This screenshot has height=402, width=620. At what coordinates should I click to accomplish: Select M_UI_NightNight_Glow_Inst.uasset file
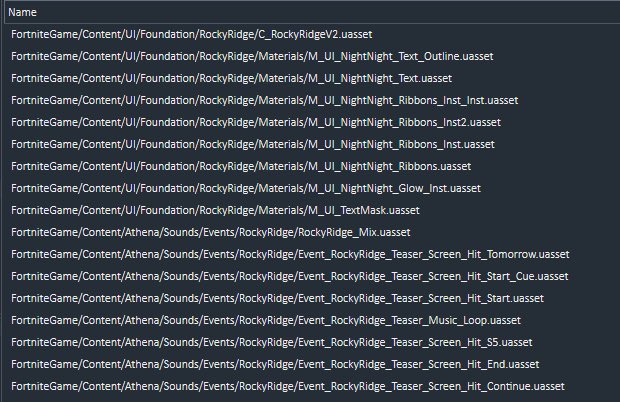(x=312, y=188)
